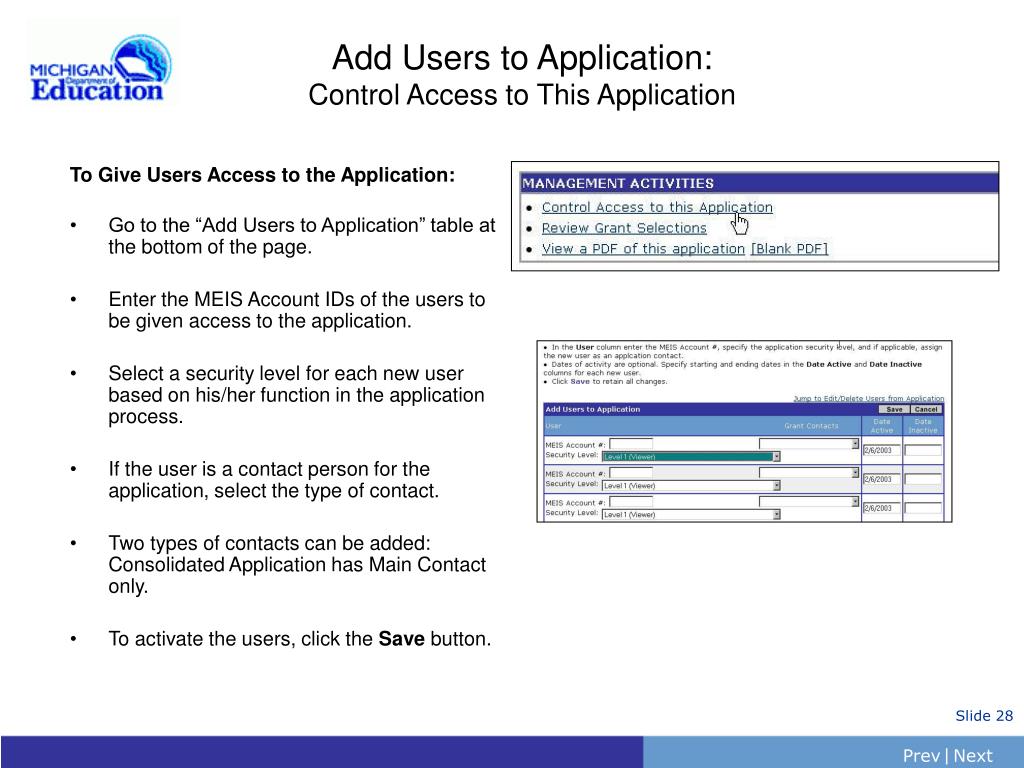1024x768 pixels.
Task: Click the Save button in Add Users table
Action: tap(894, 409)
